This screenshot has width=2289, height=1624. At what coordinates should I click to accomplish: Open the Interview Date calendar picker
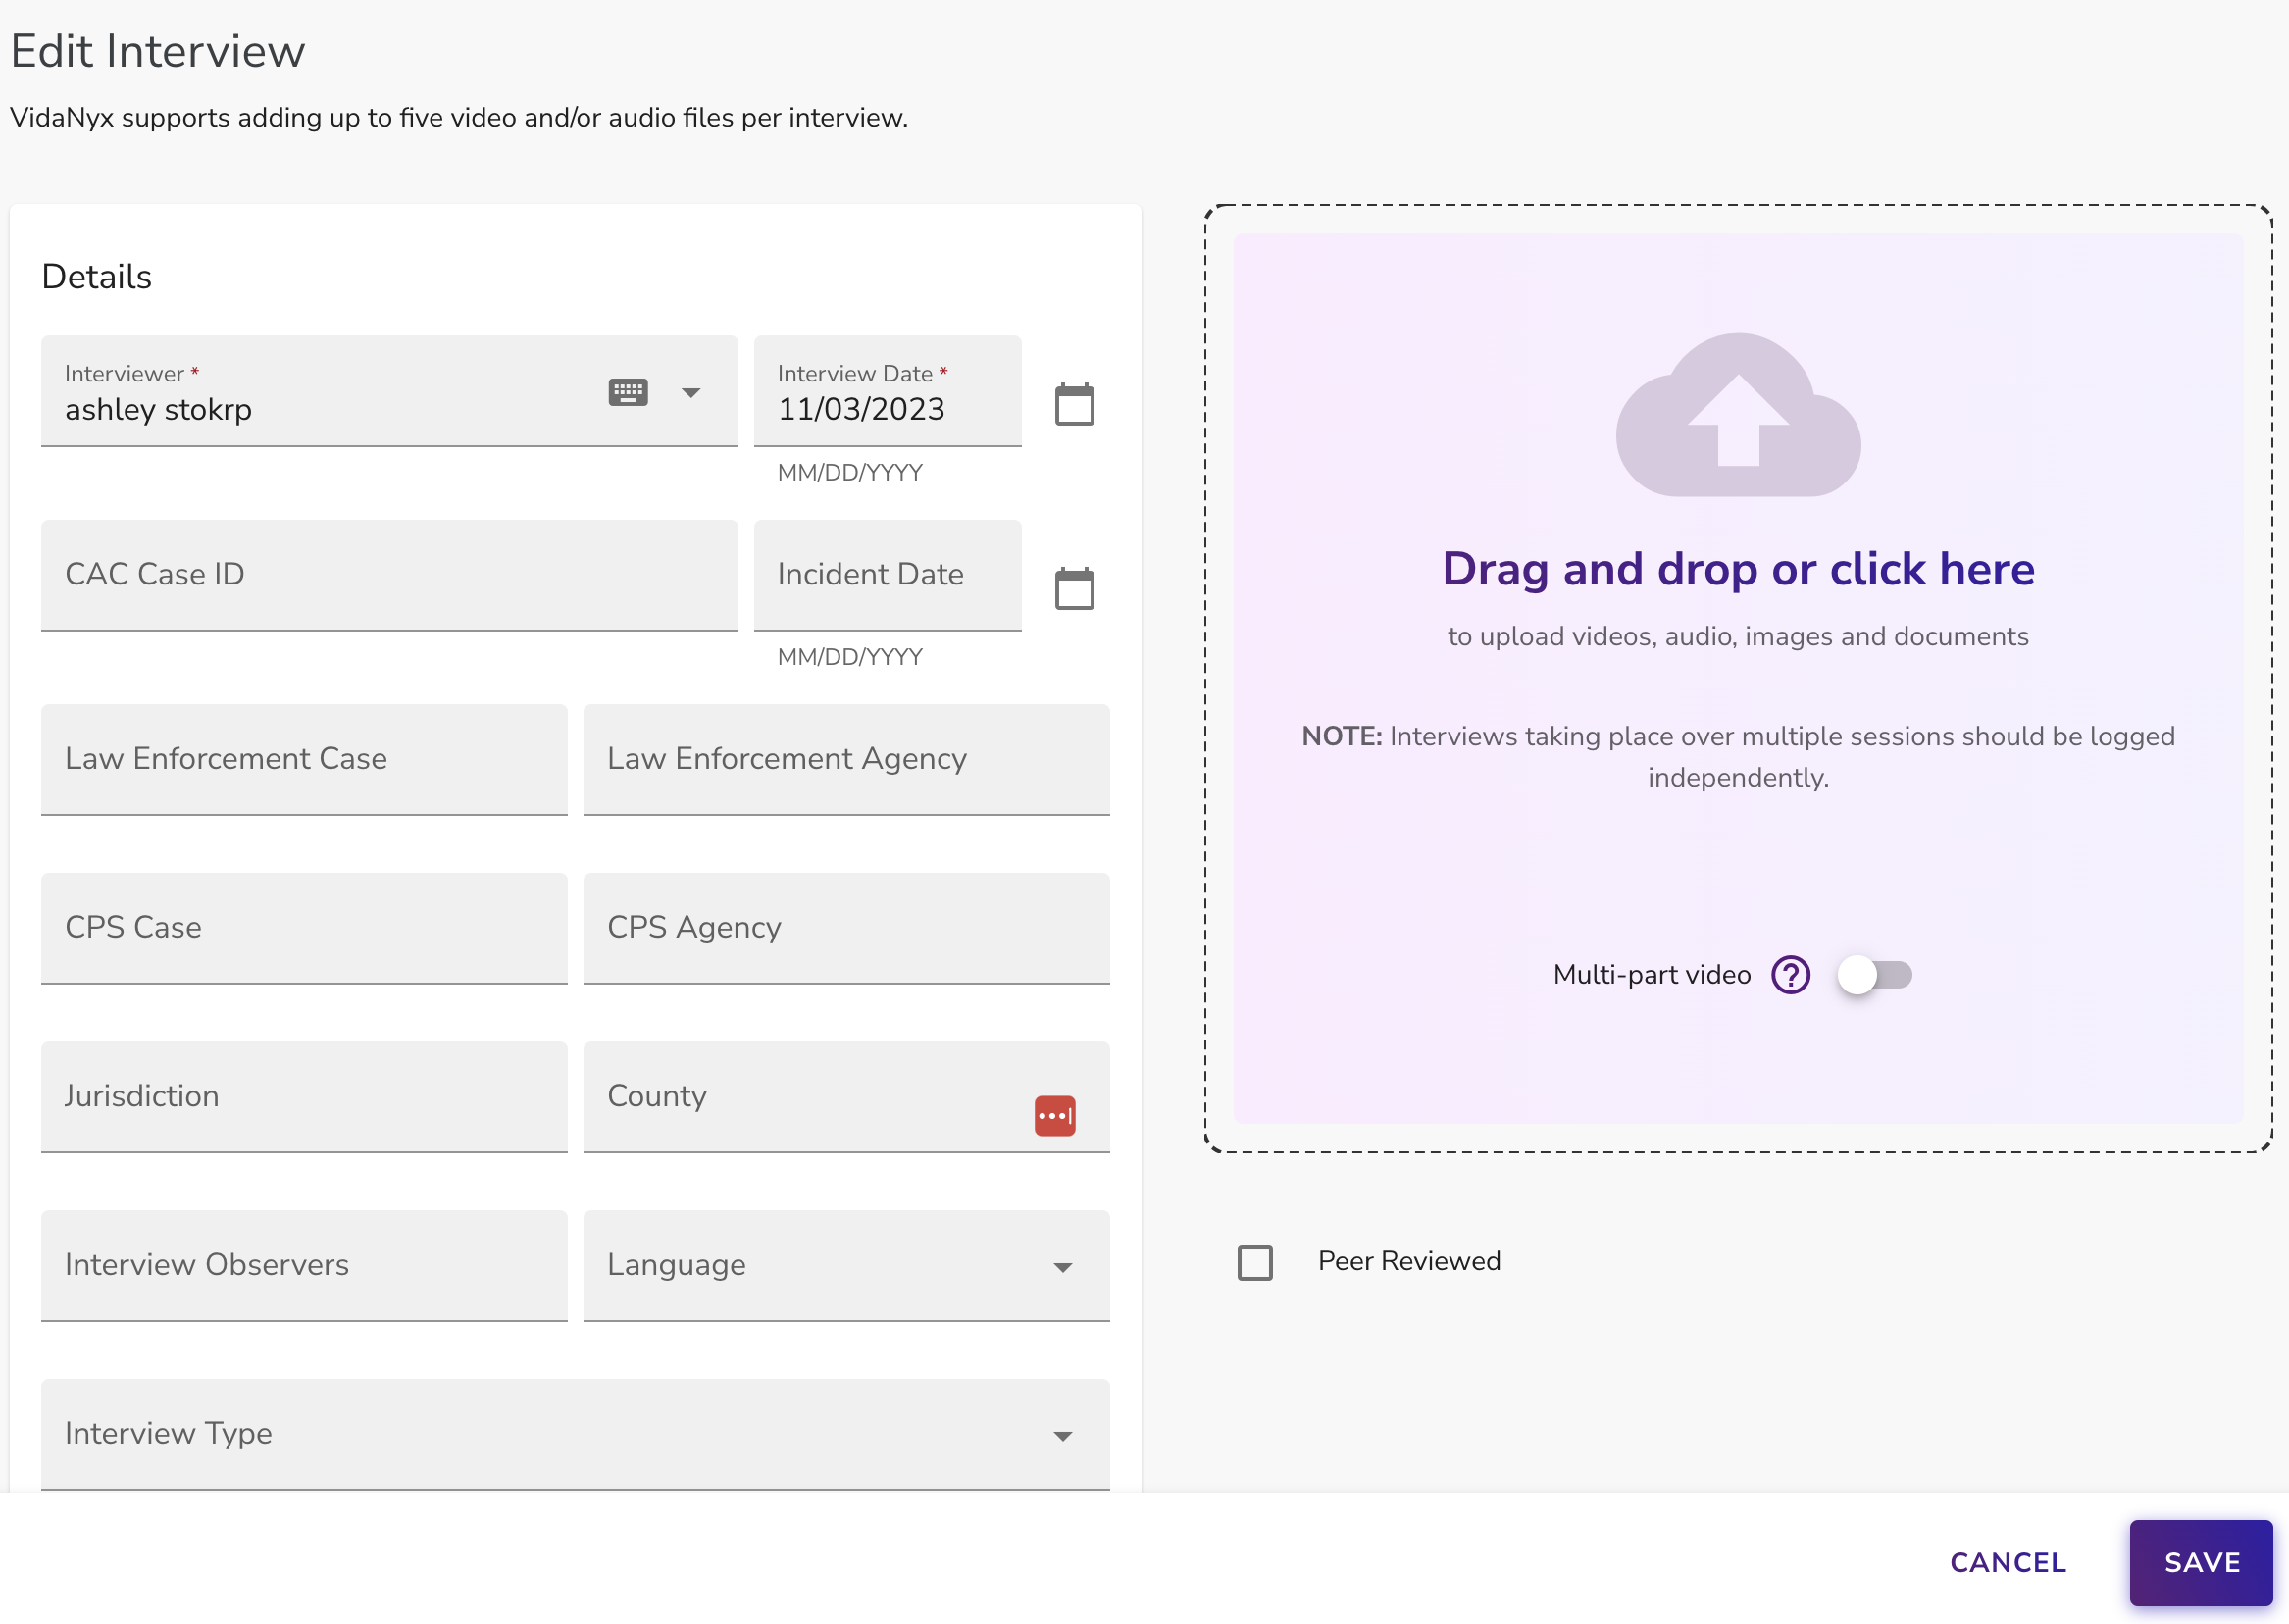pos(1074,403)
